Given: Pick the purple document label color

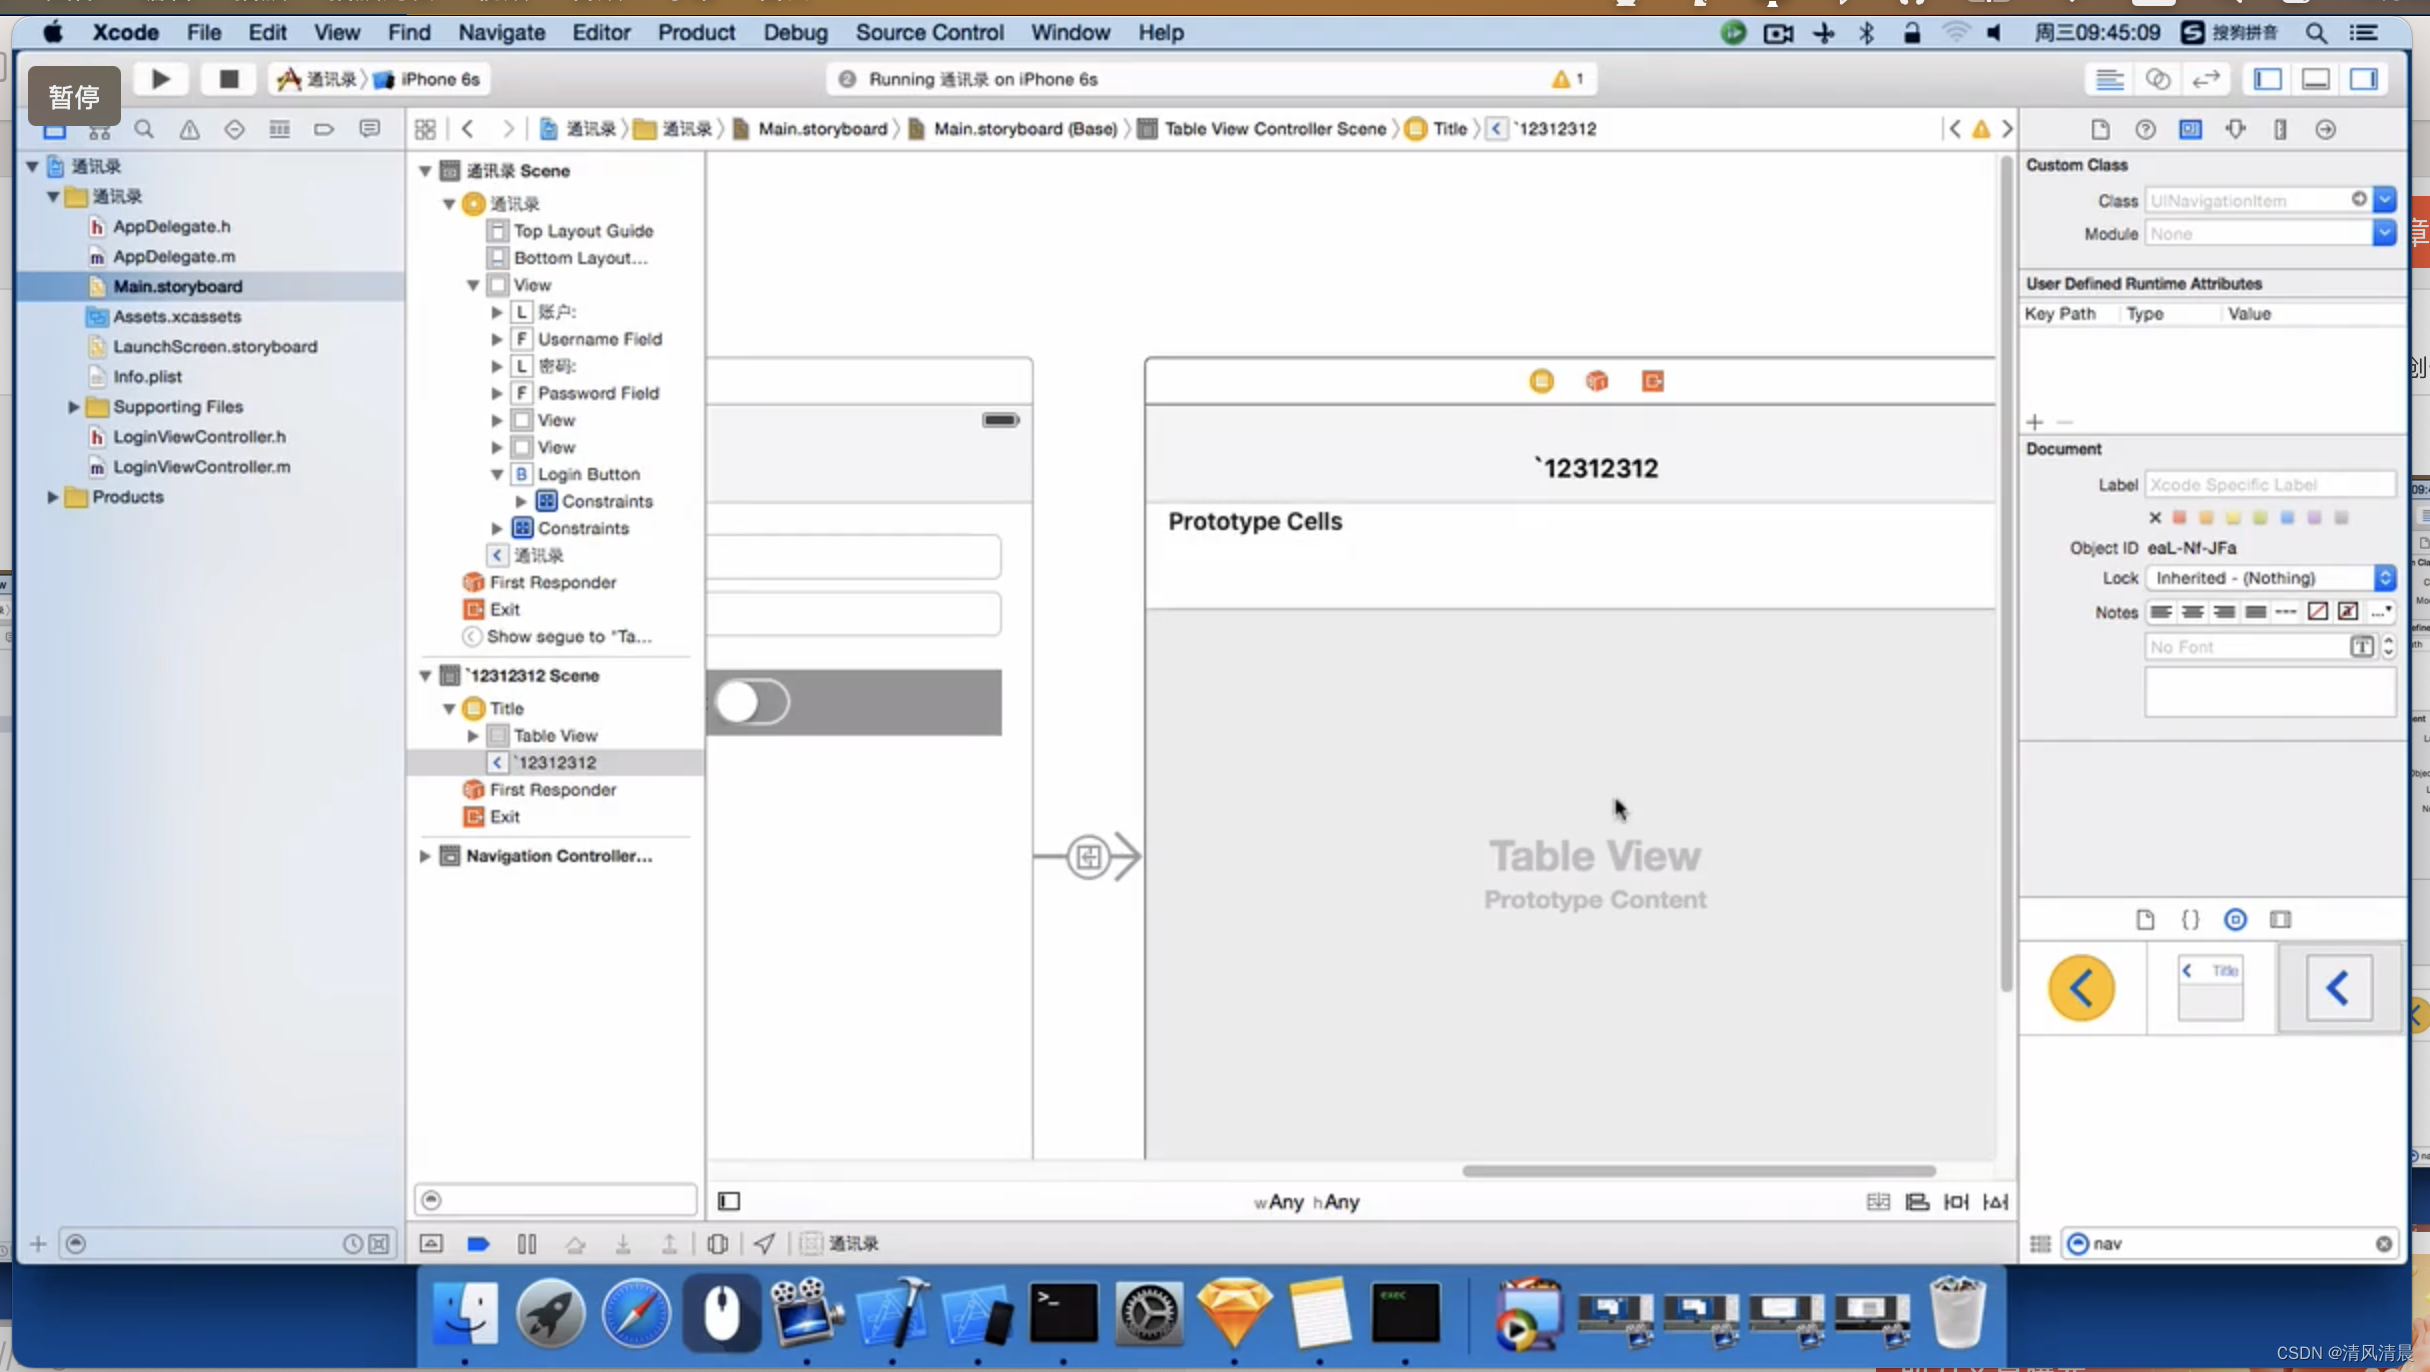Looking at the screenshot, I should coord(2314,518).
